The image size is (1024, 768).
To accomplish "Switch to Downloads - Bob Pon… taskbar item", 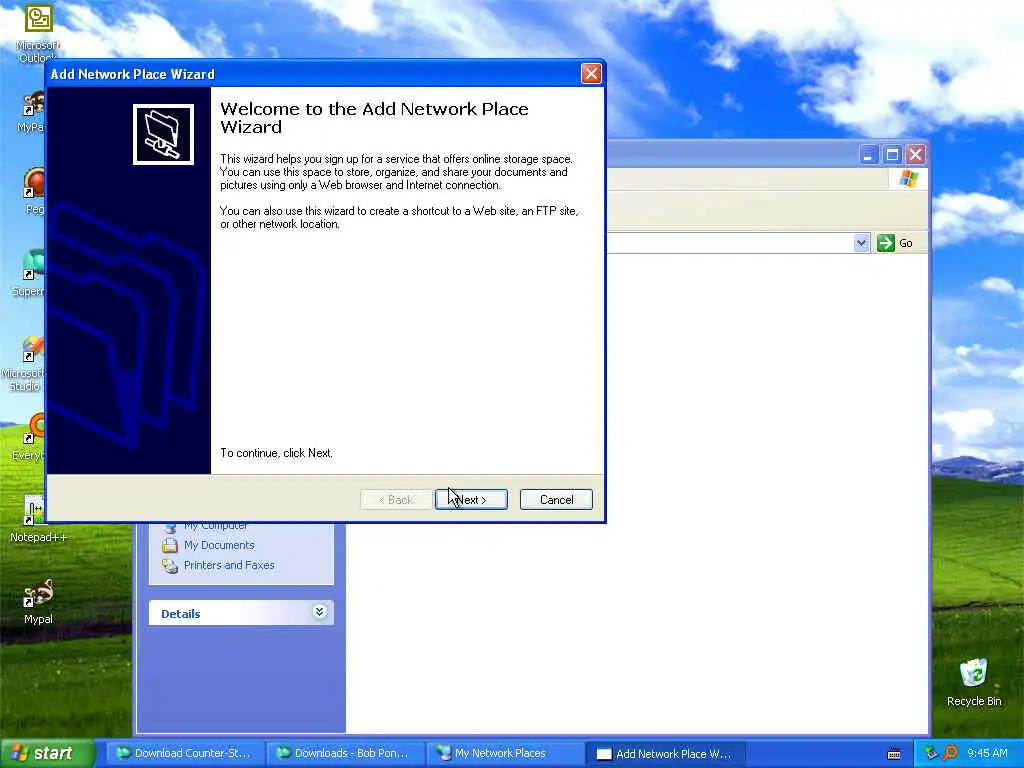I will [x=345, y=753].
